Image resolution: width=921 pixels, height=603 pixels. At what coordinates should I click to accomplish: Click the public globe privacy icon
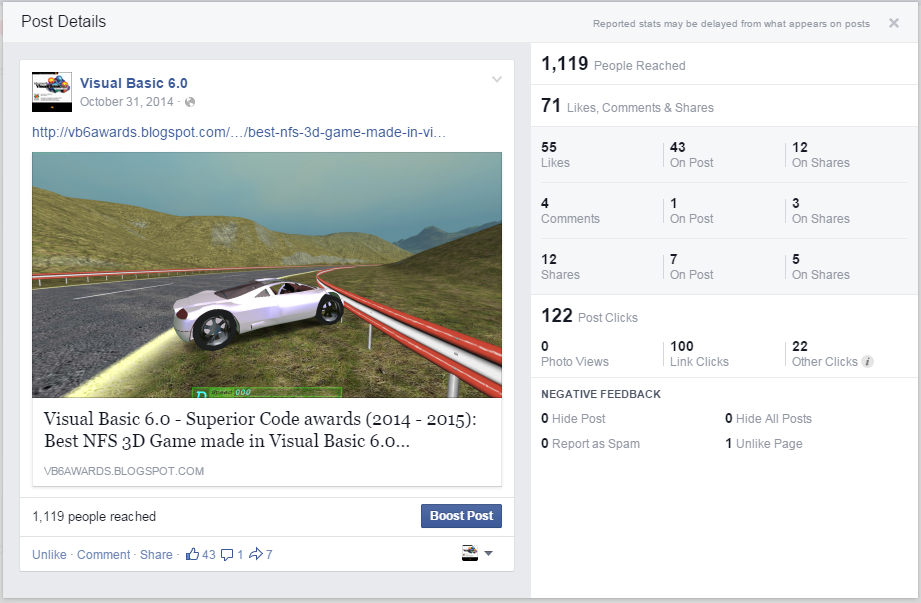190,102
